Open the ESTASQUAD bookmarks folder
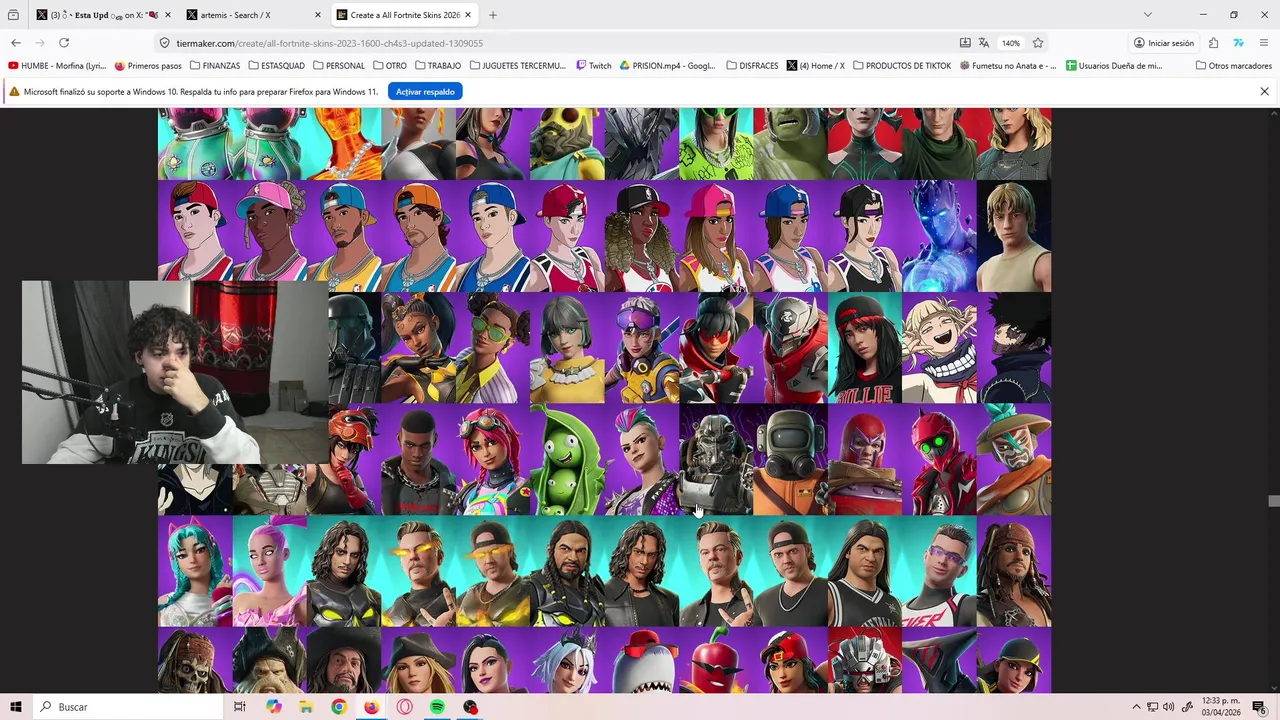 (x=276, y=66)
